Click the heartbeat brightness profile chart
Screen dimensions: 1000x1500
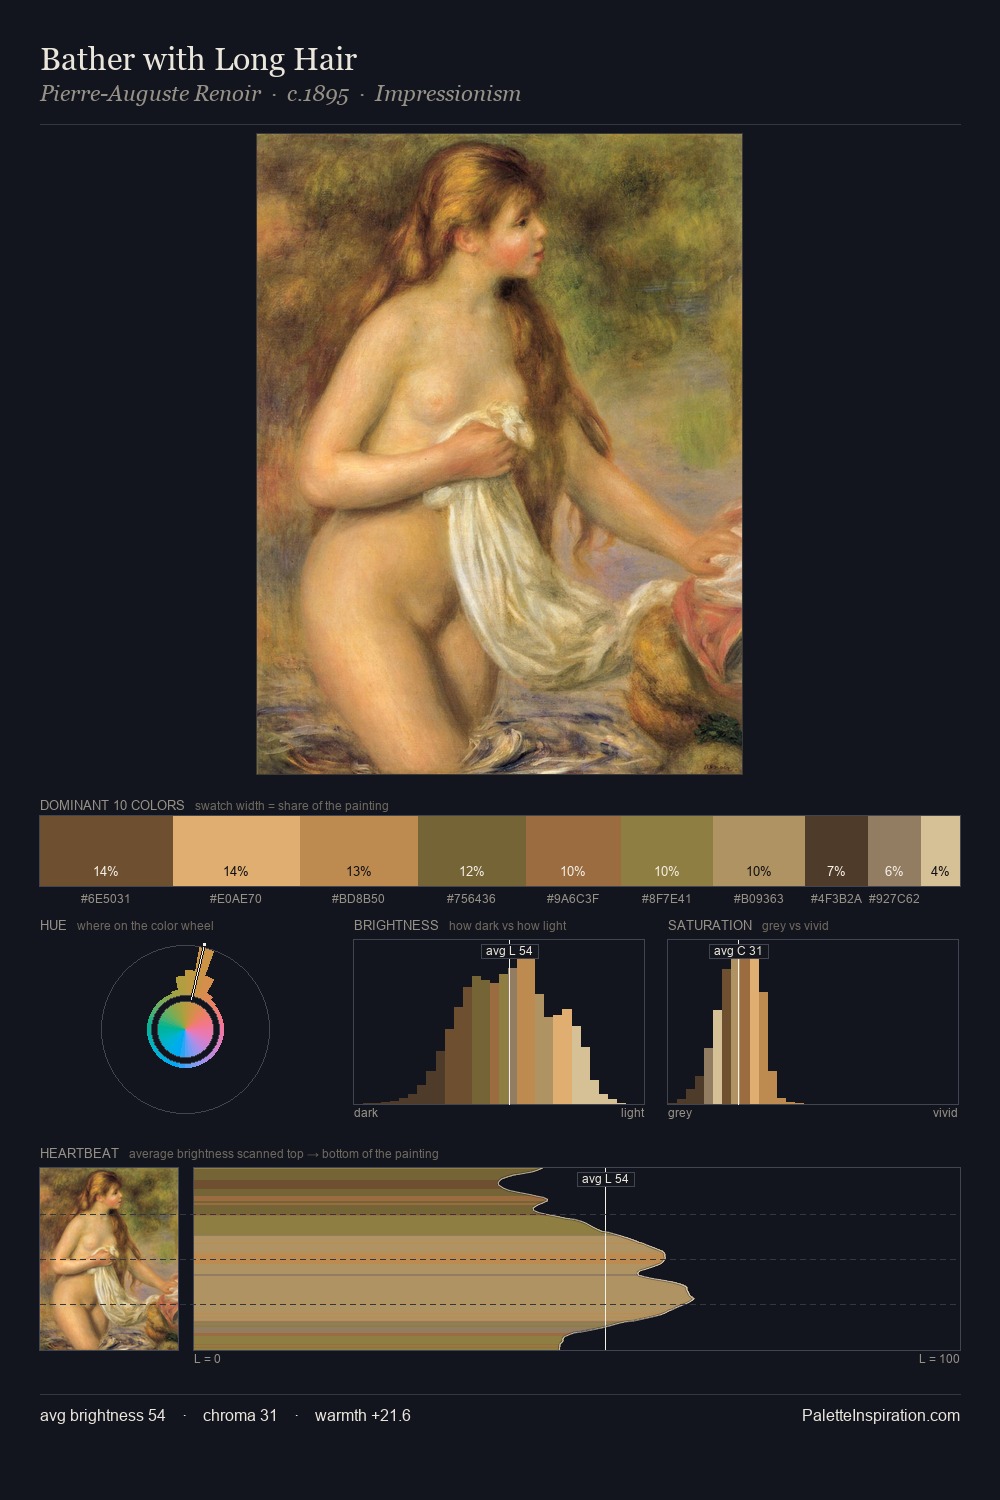[x=577, y=1259]
